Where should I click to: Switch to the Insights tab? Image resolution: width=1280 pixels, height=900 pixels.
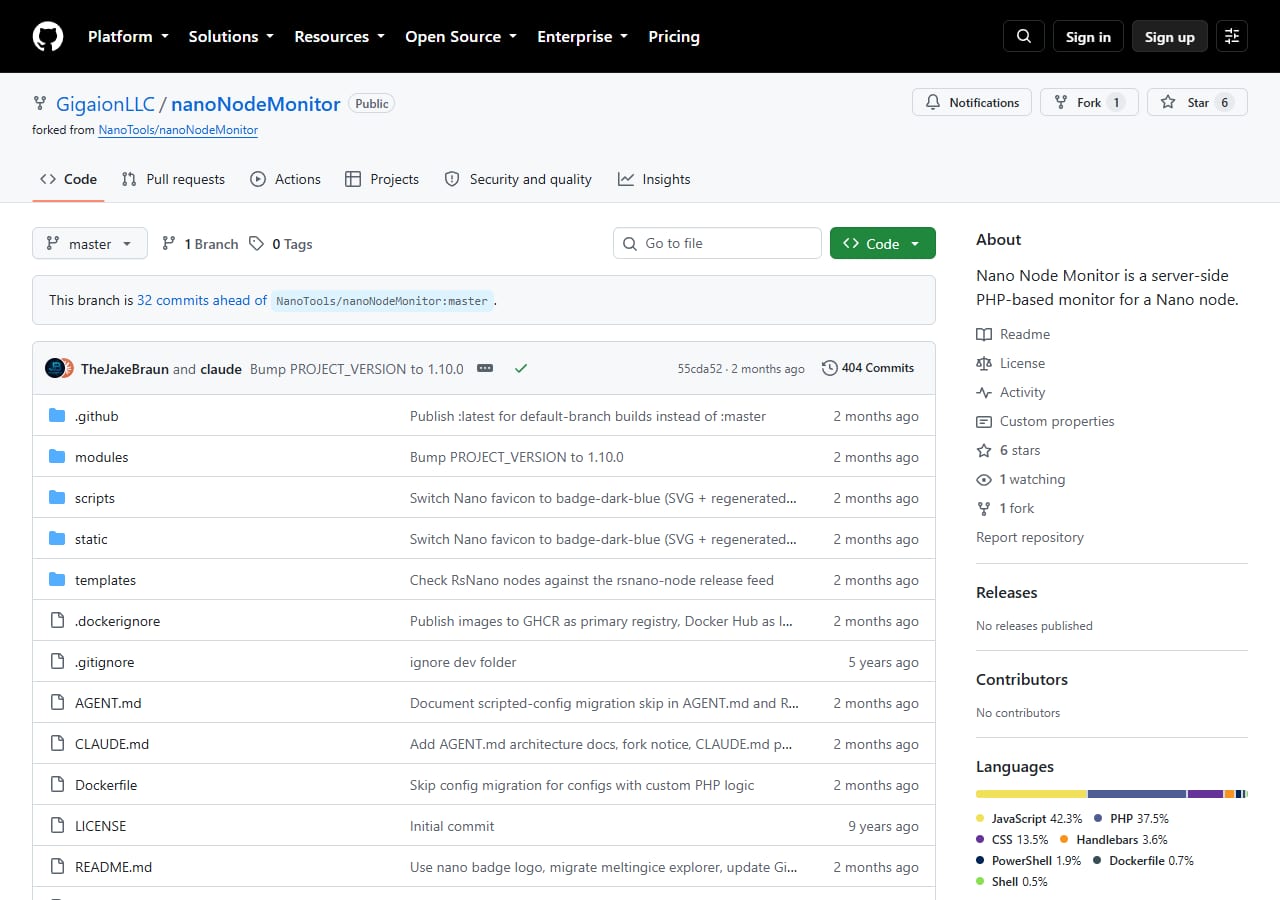point(654,179)
